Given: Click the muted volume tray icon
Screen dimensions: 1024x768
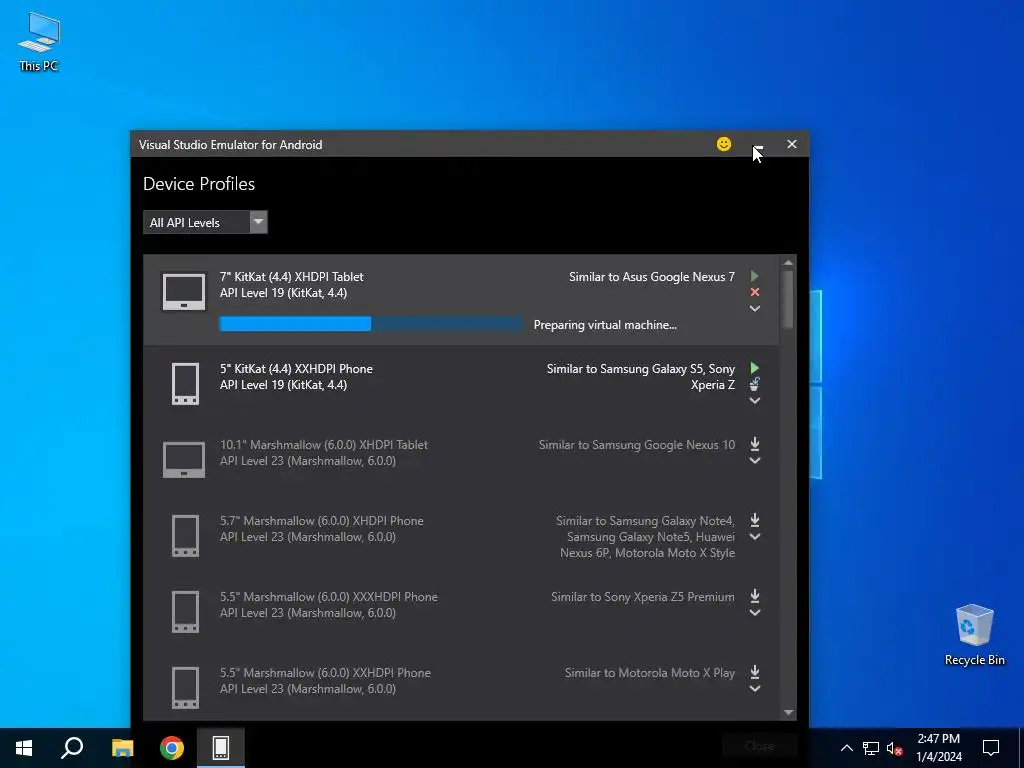Looking at the screenshot, I should click(894, 748).
